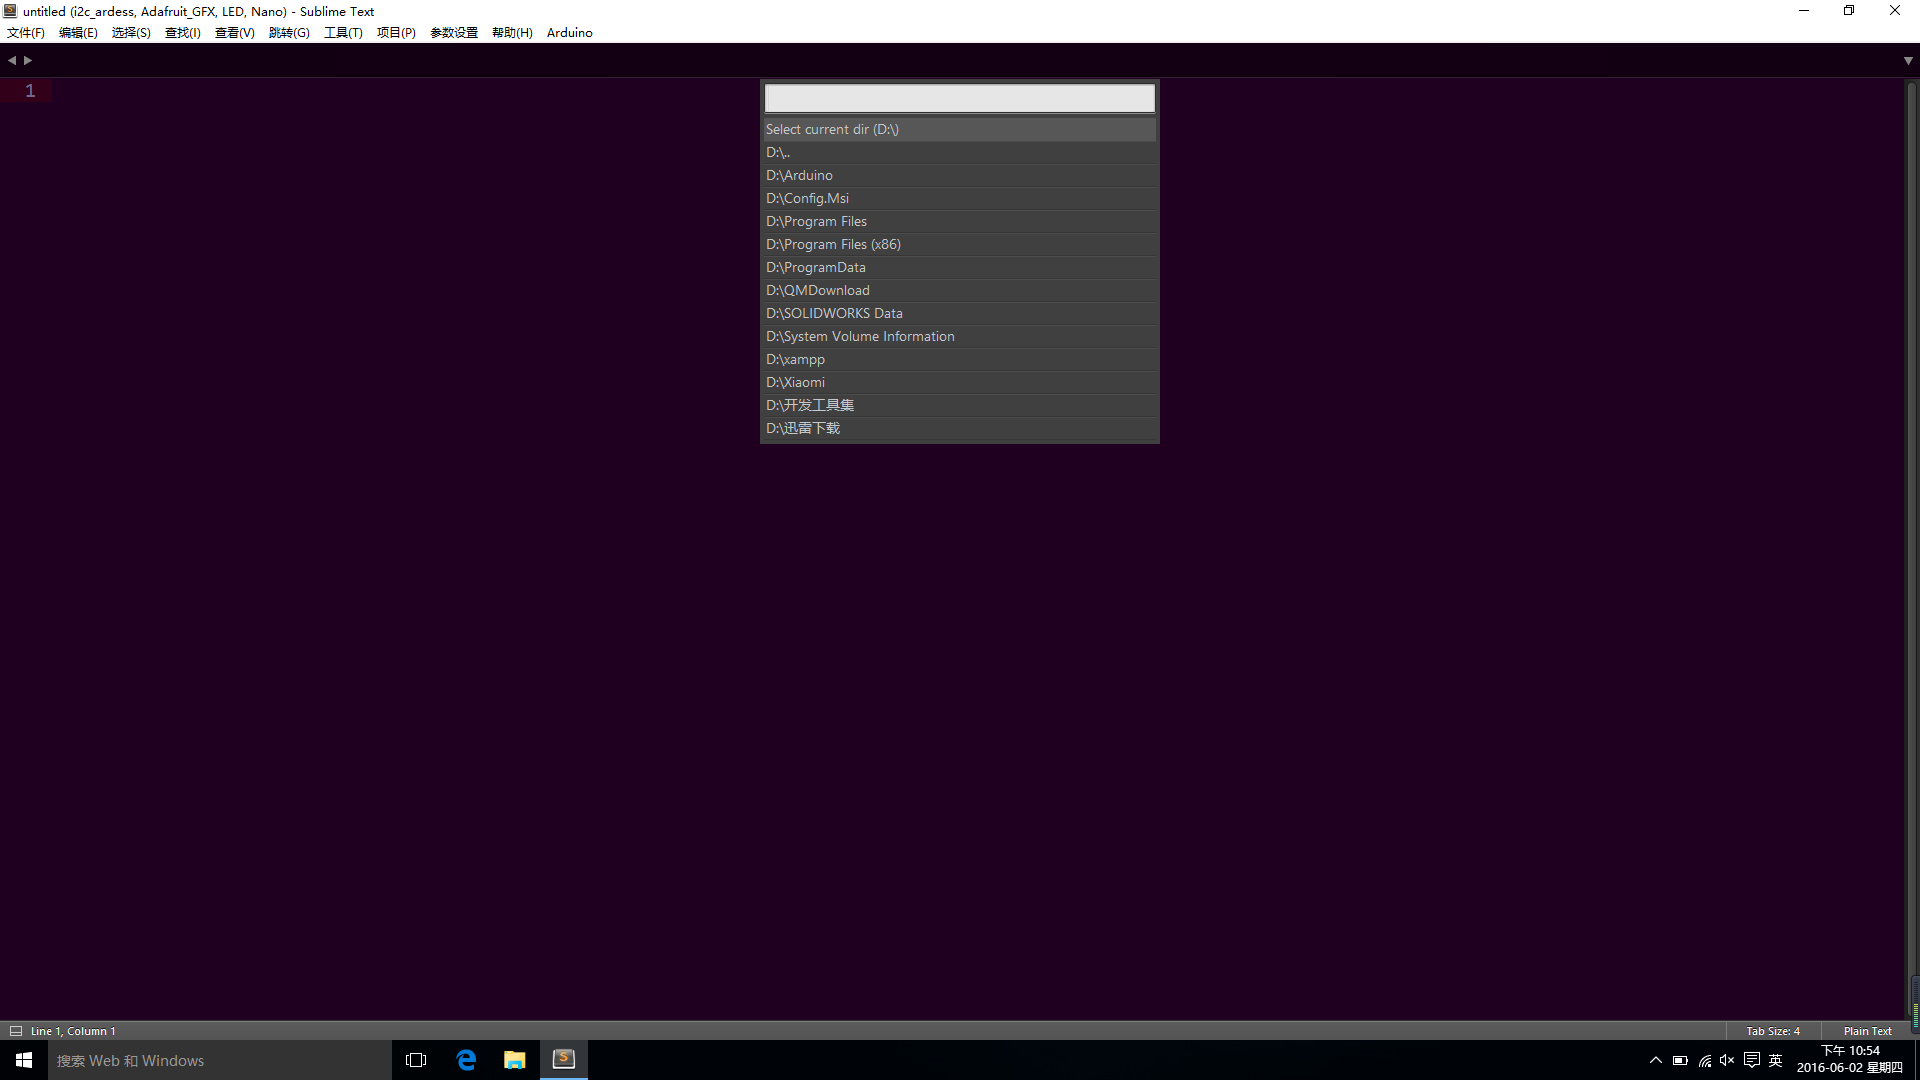Click line number 1 in gutter

coord(30,91)
